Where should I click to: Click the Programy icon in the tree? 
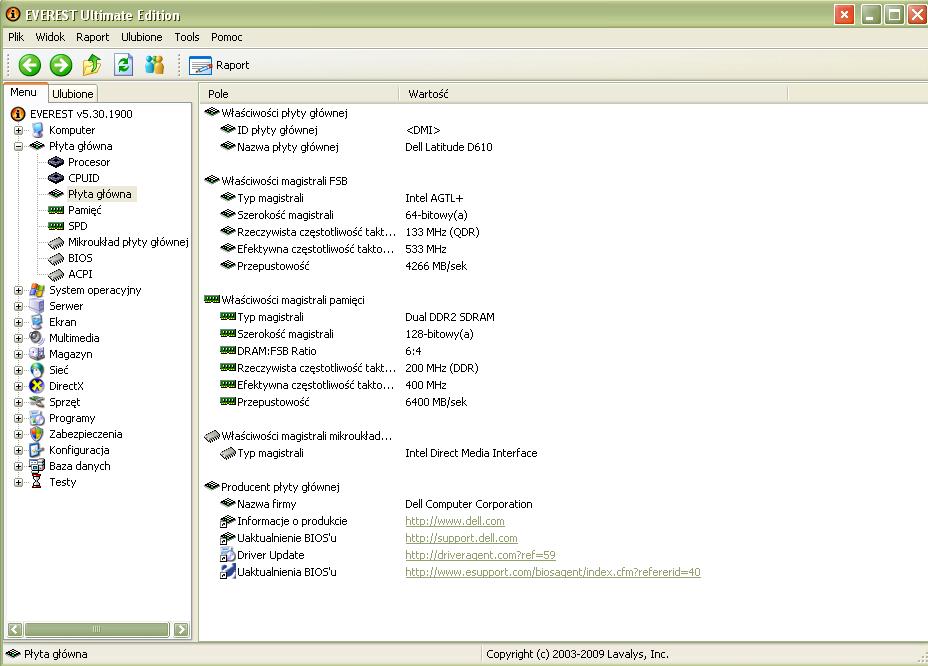pyautogui.click(x=37, y=418)
